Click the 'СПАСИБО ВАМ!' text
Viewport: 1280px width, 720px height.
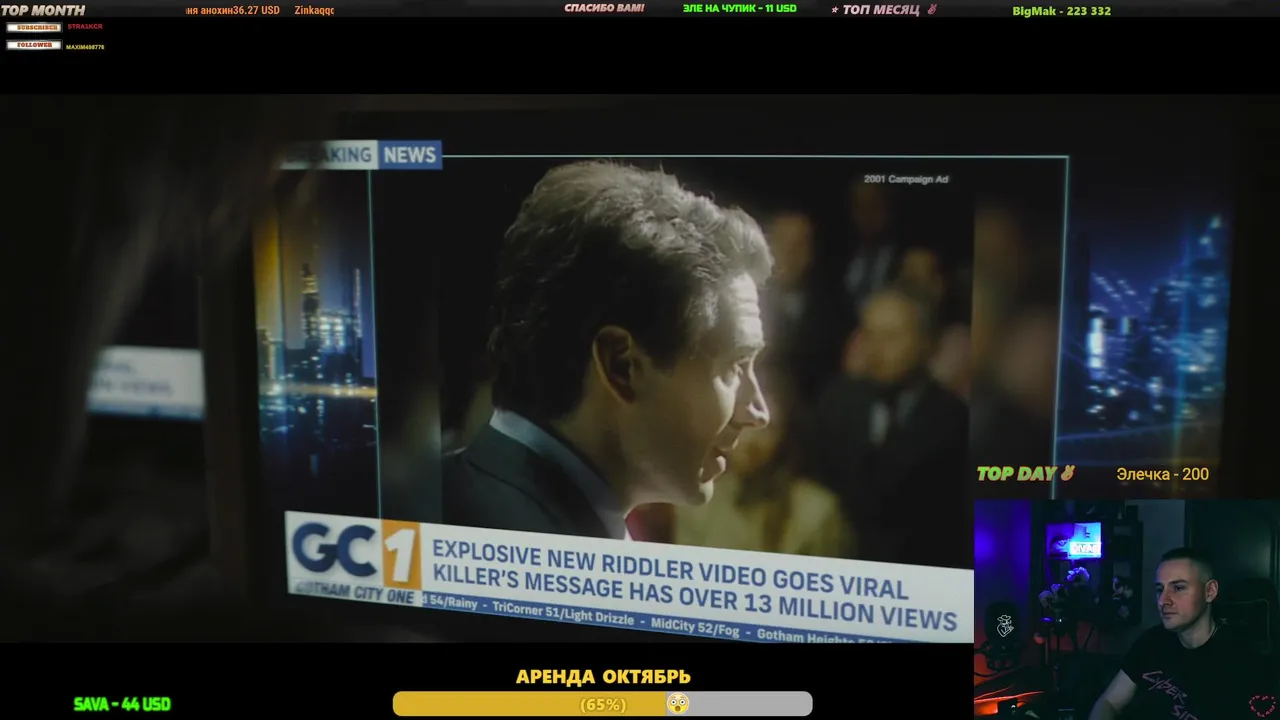coord(604,8)
